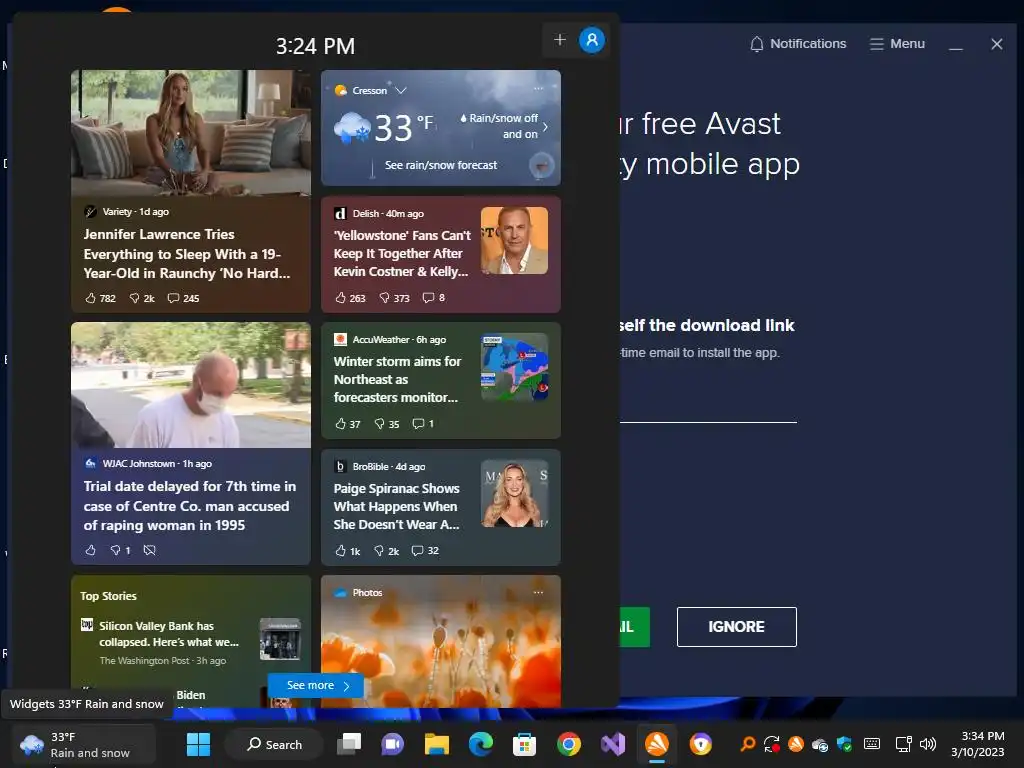Image resolution: width=1024 pixels, height=768 pixels.
Task: Open Microsoft Edge from the taskbar
Action: (x=481, y=744)
